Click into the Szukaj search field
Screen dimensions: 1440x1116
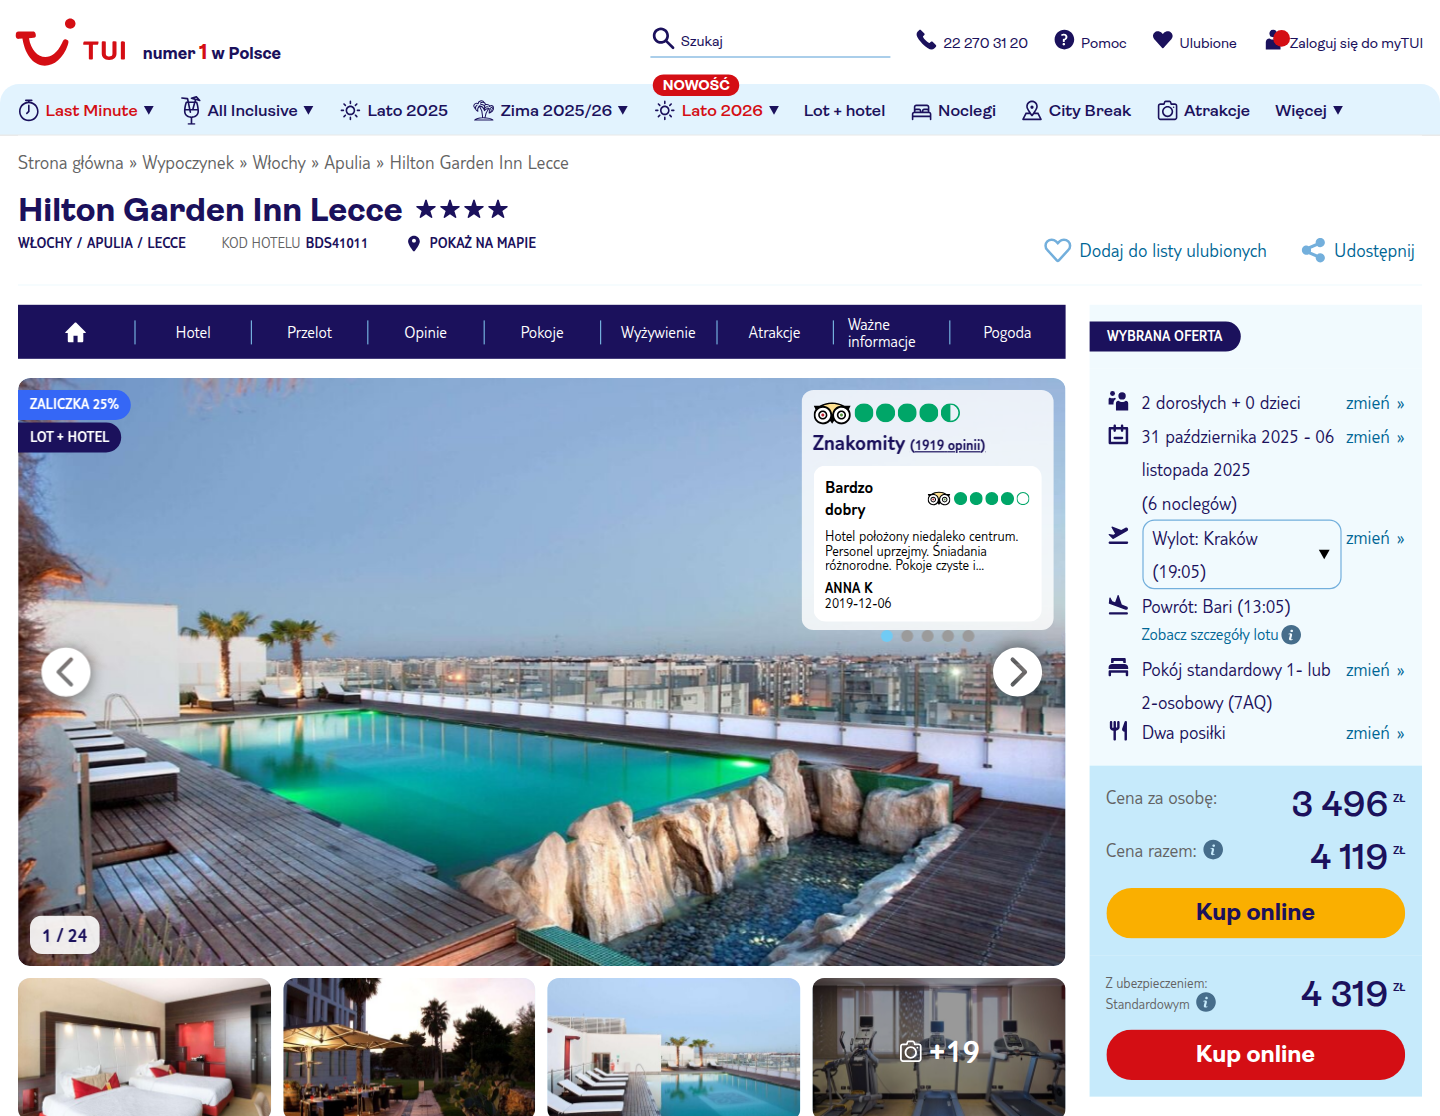783,41
